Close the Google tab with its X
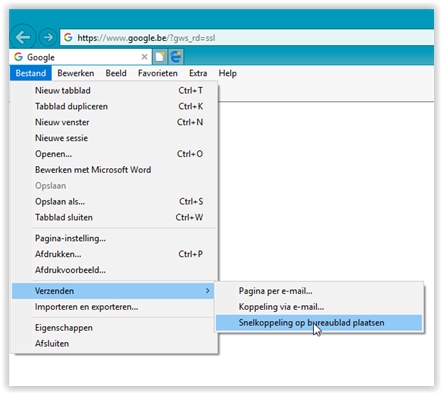 click(x=144, y=57)
